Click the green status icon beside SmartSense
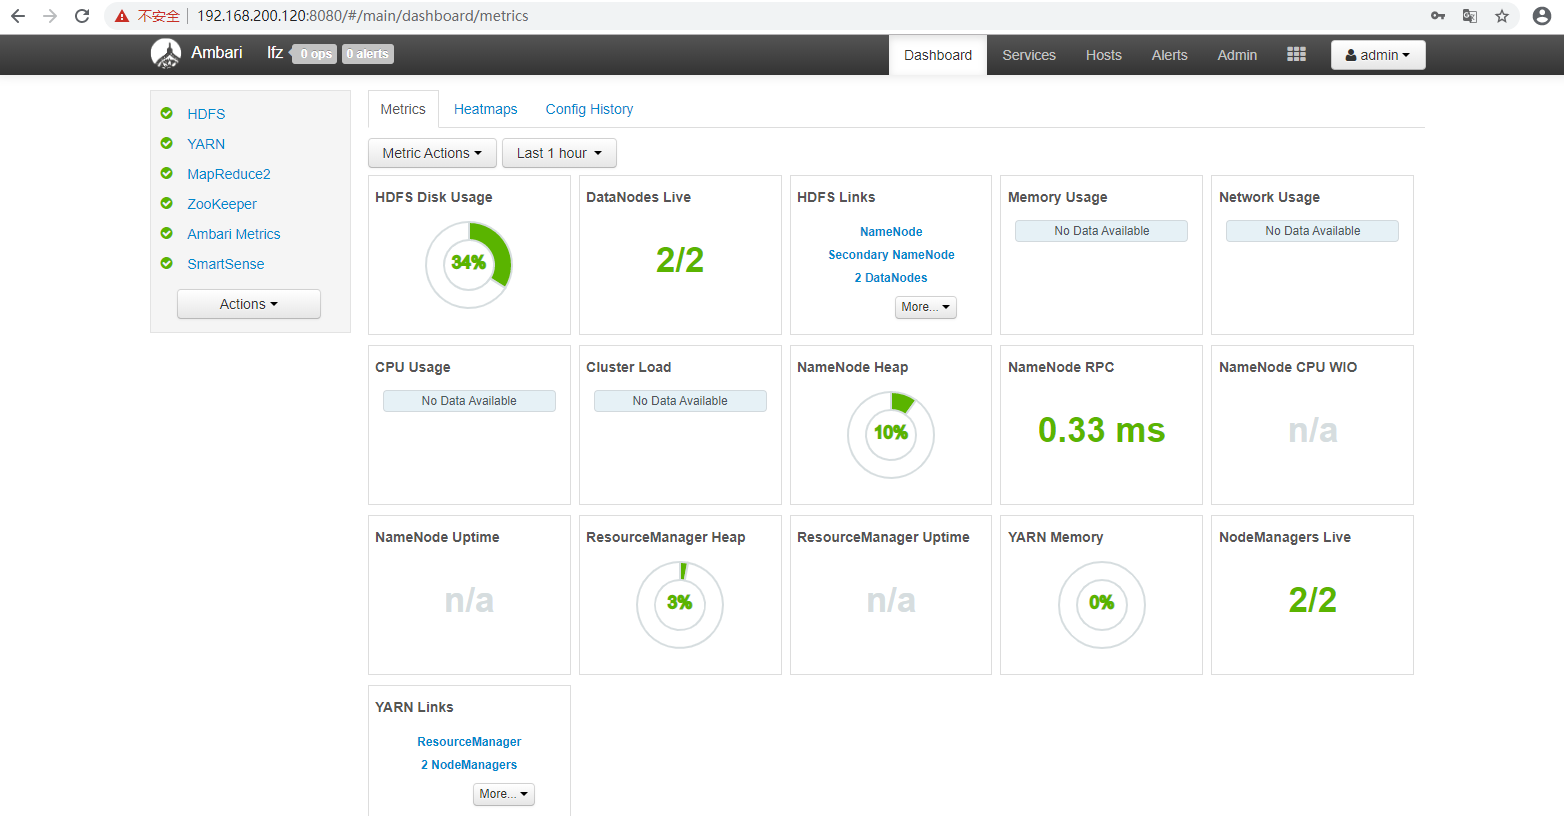The width and height of the screenshot is (1564, 816). (x=167, y=263)
